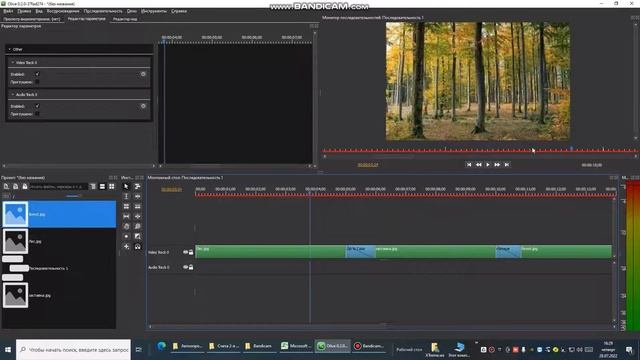
Task: Switch project panel to tree view
Action: point(93,187)
